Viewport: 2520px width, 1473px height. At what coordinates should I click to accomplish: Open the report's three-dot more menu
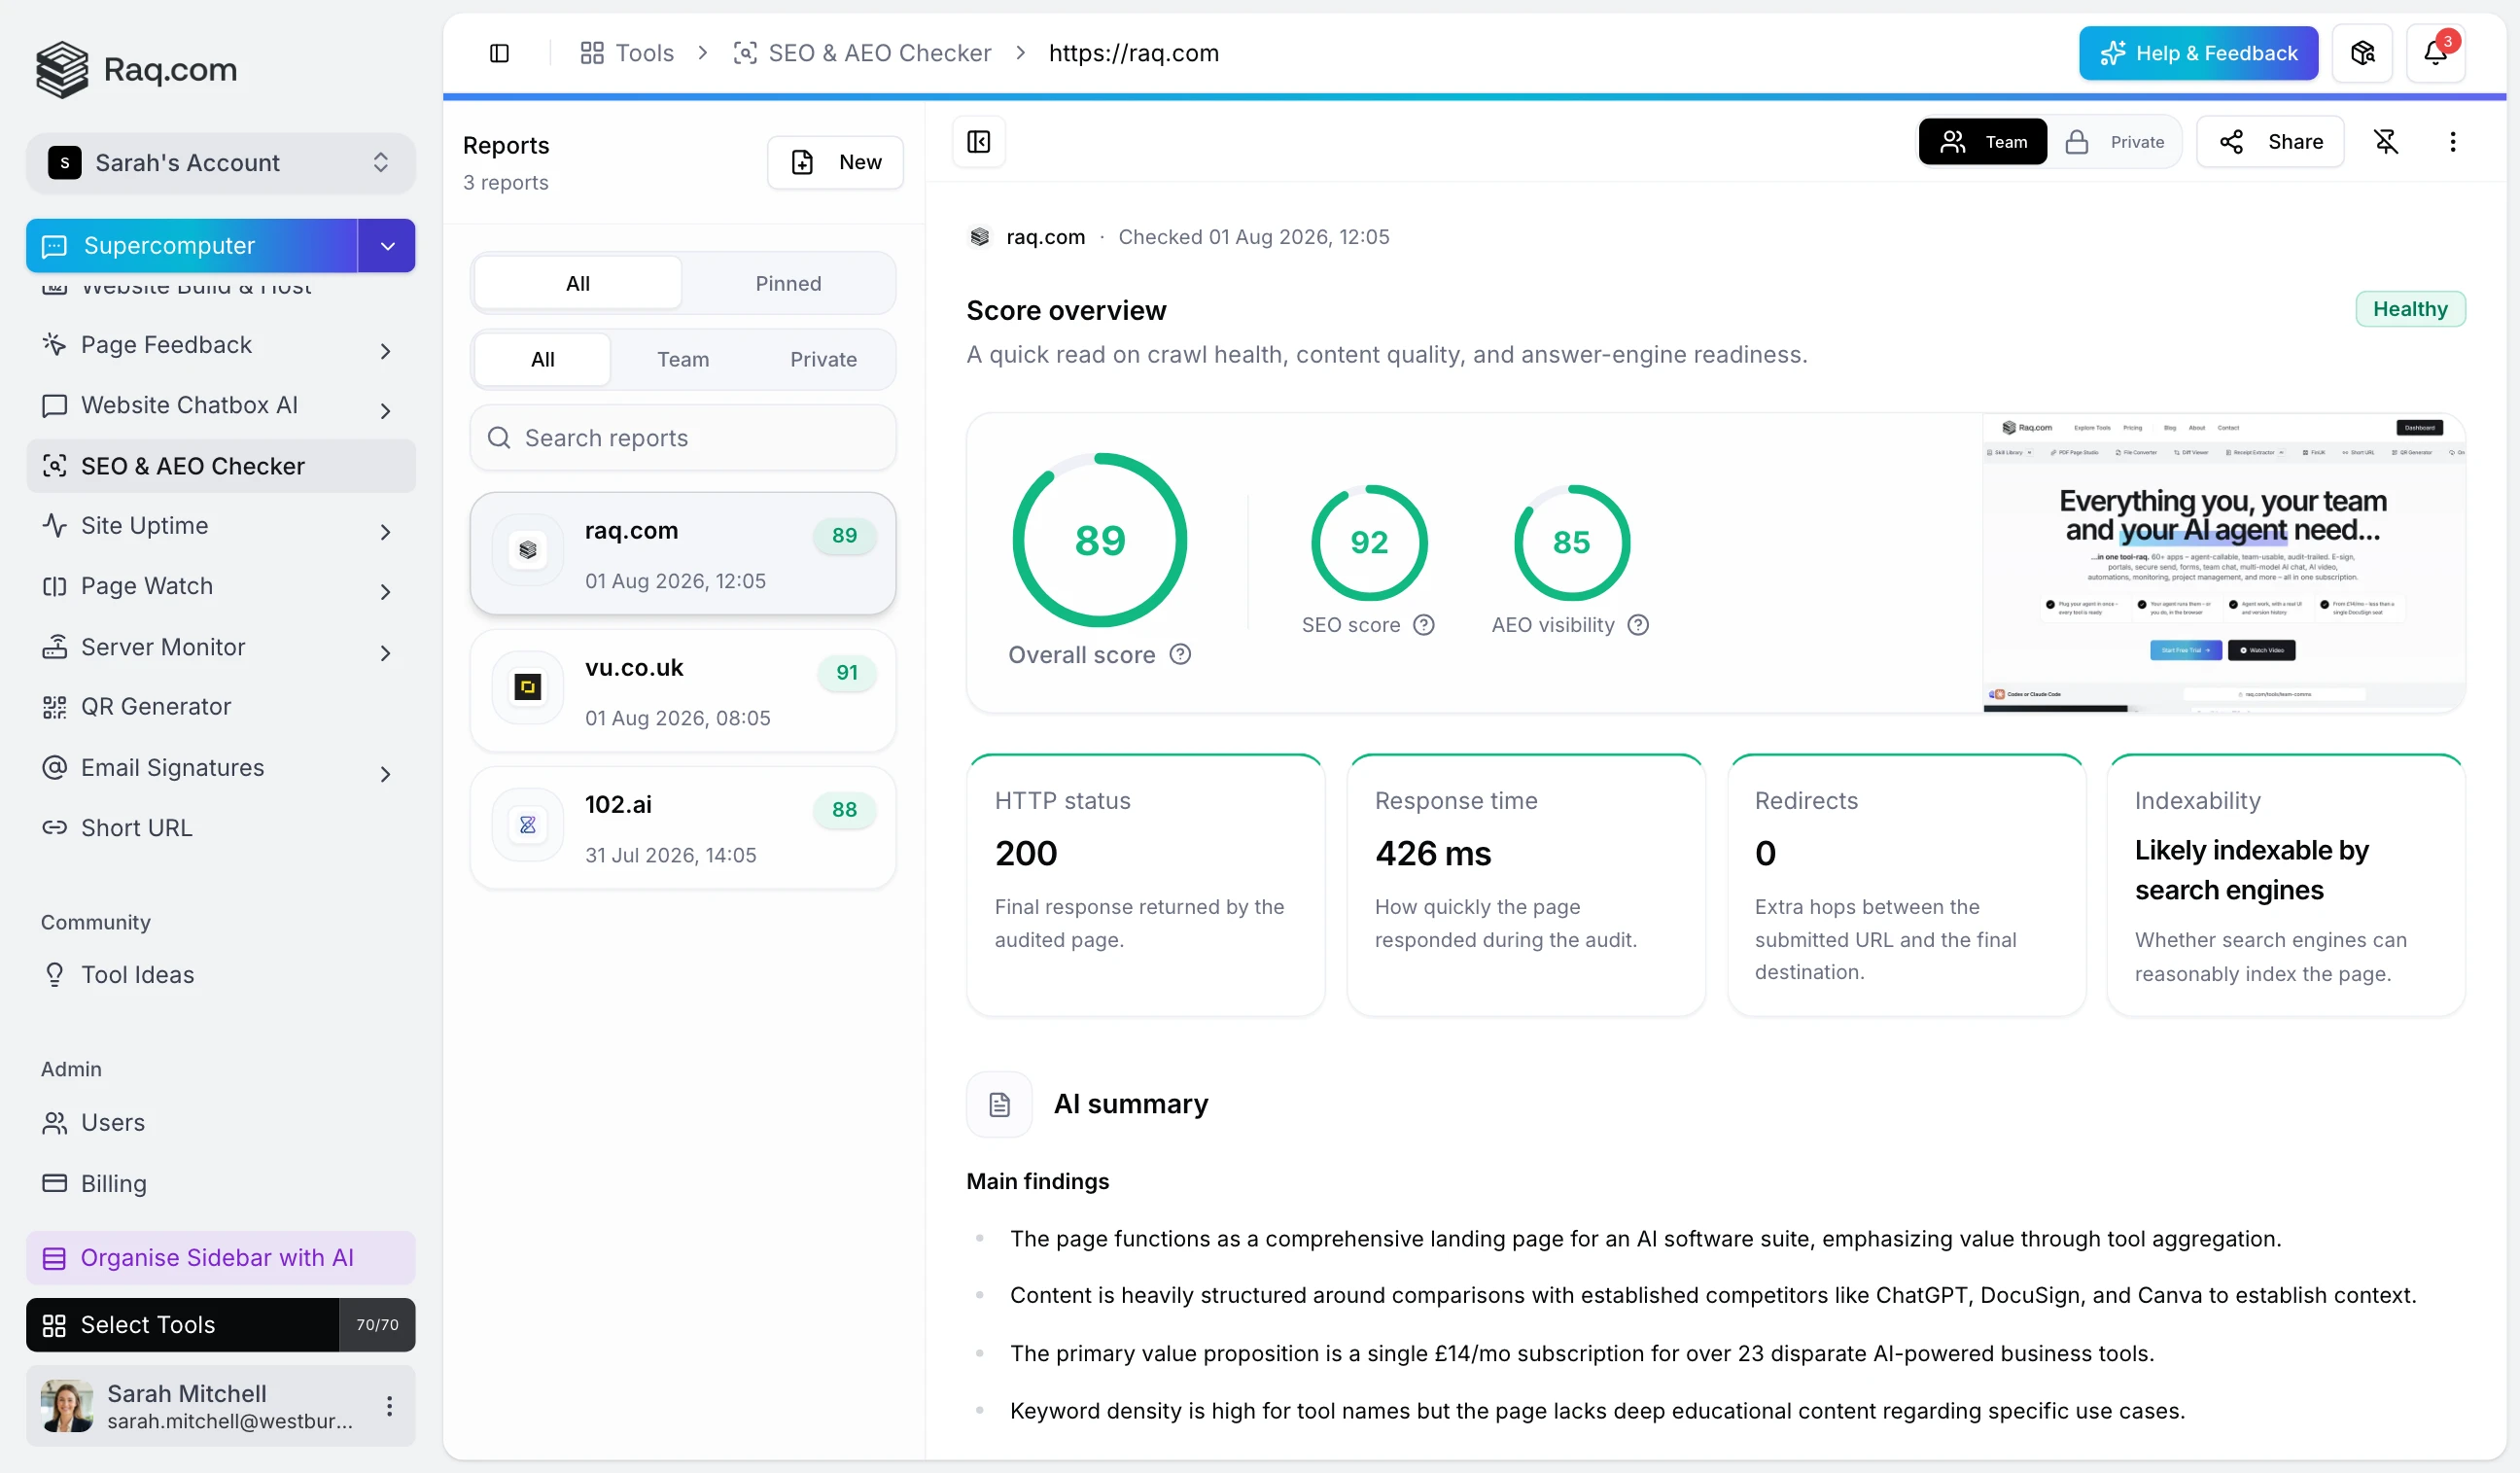click(2452, 142)
